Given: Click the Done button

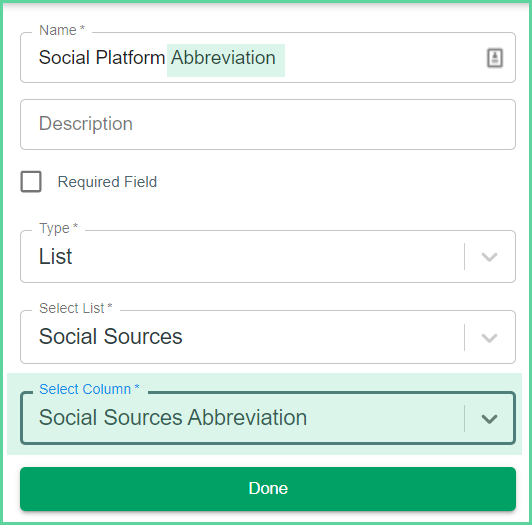Looking at the screenshot, I should (268, 489).
